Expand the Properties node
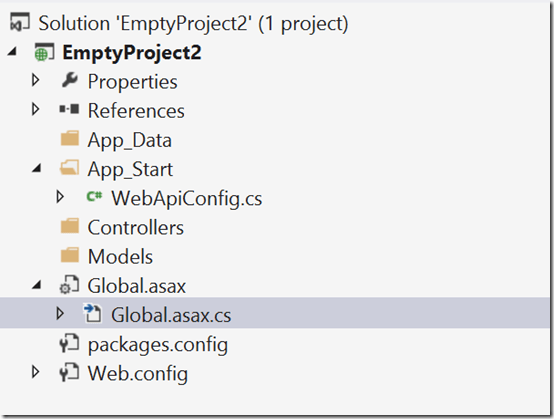Image resolution: width=554 pixels, height=419 pixels. 35,80
